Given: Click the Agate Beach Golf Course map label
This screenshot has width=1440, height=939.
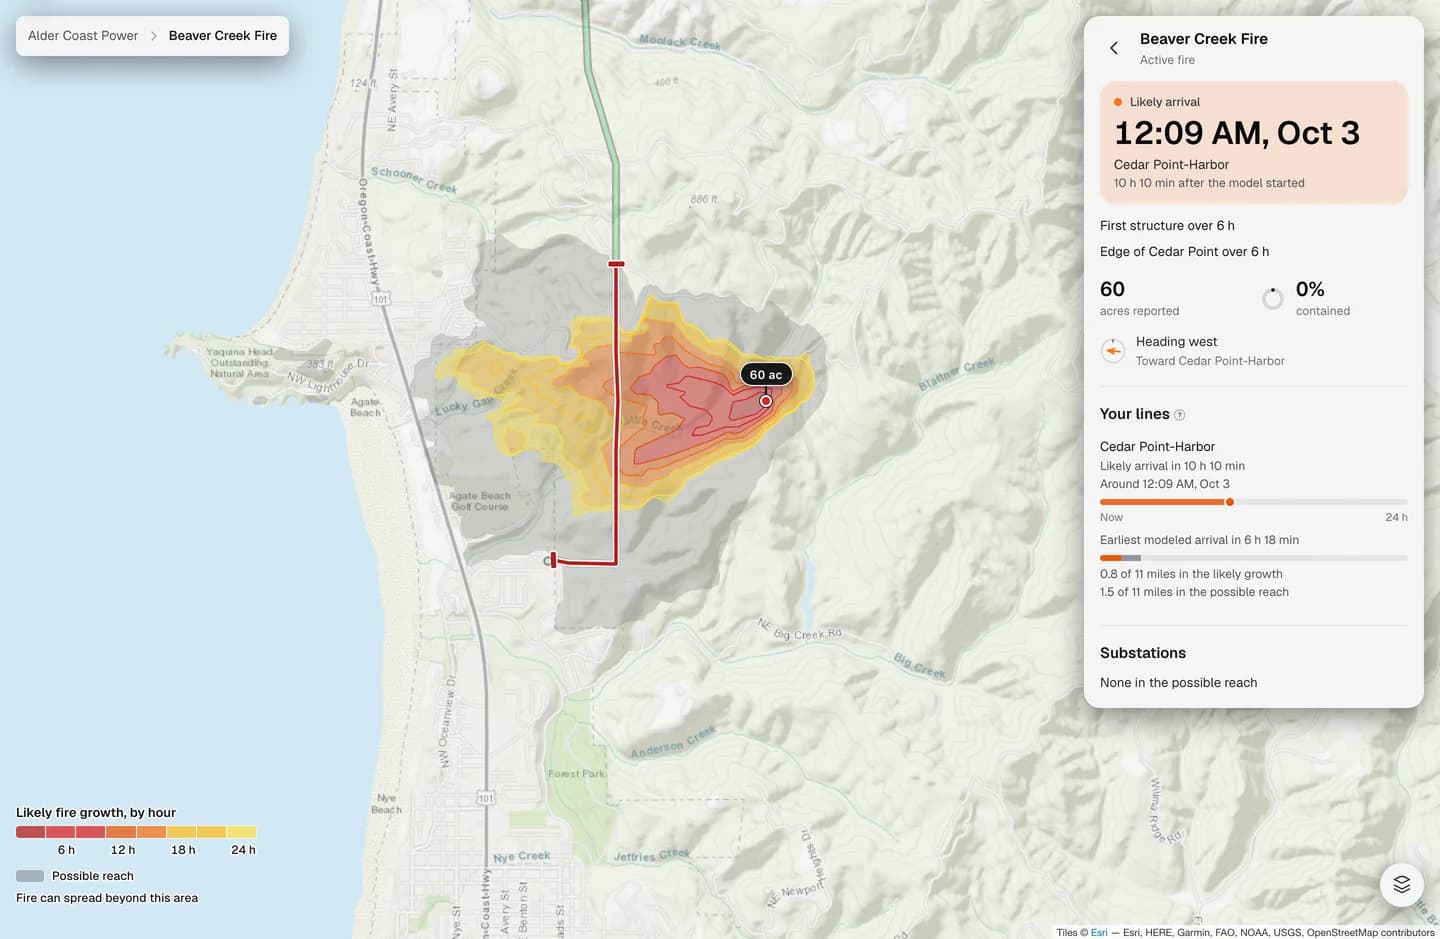Looking at the screenshot, I should point(480,501).
